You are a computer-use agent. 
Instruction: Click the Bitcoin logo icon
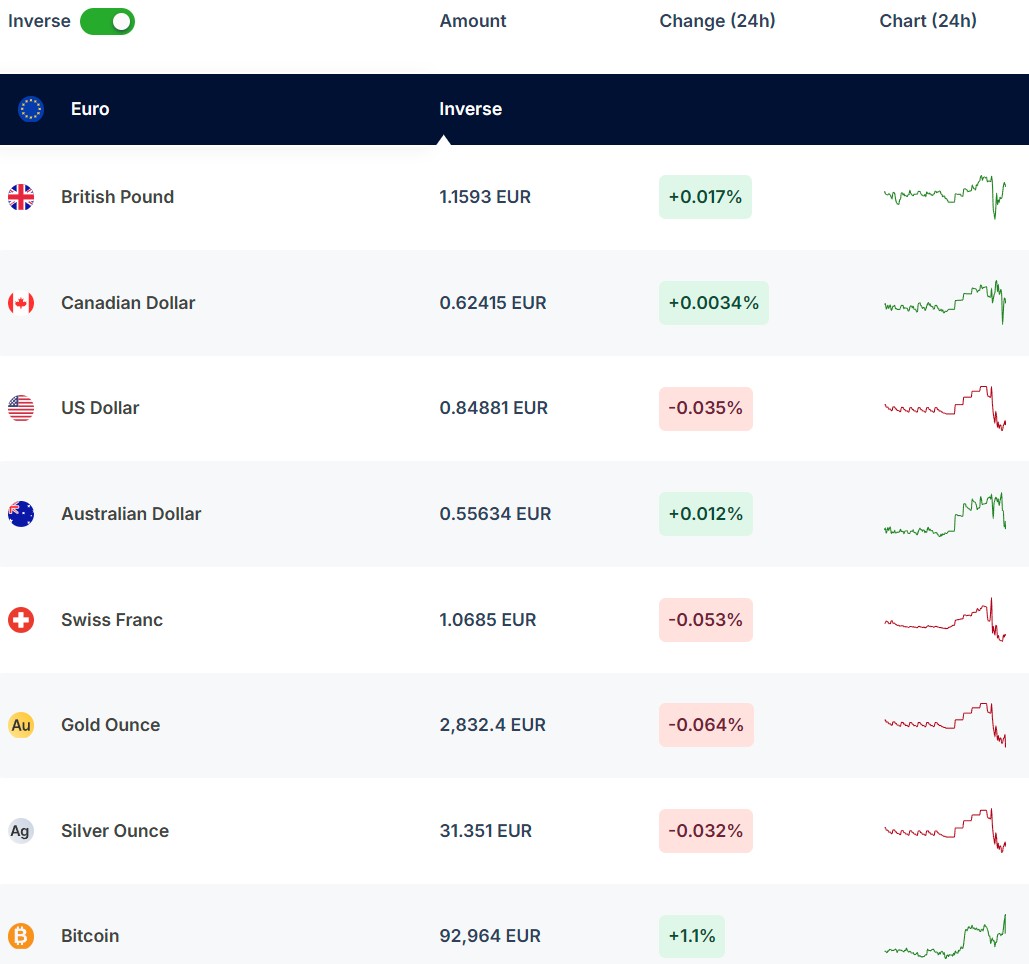pyautogui.click(x=21, y=936)
